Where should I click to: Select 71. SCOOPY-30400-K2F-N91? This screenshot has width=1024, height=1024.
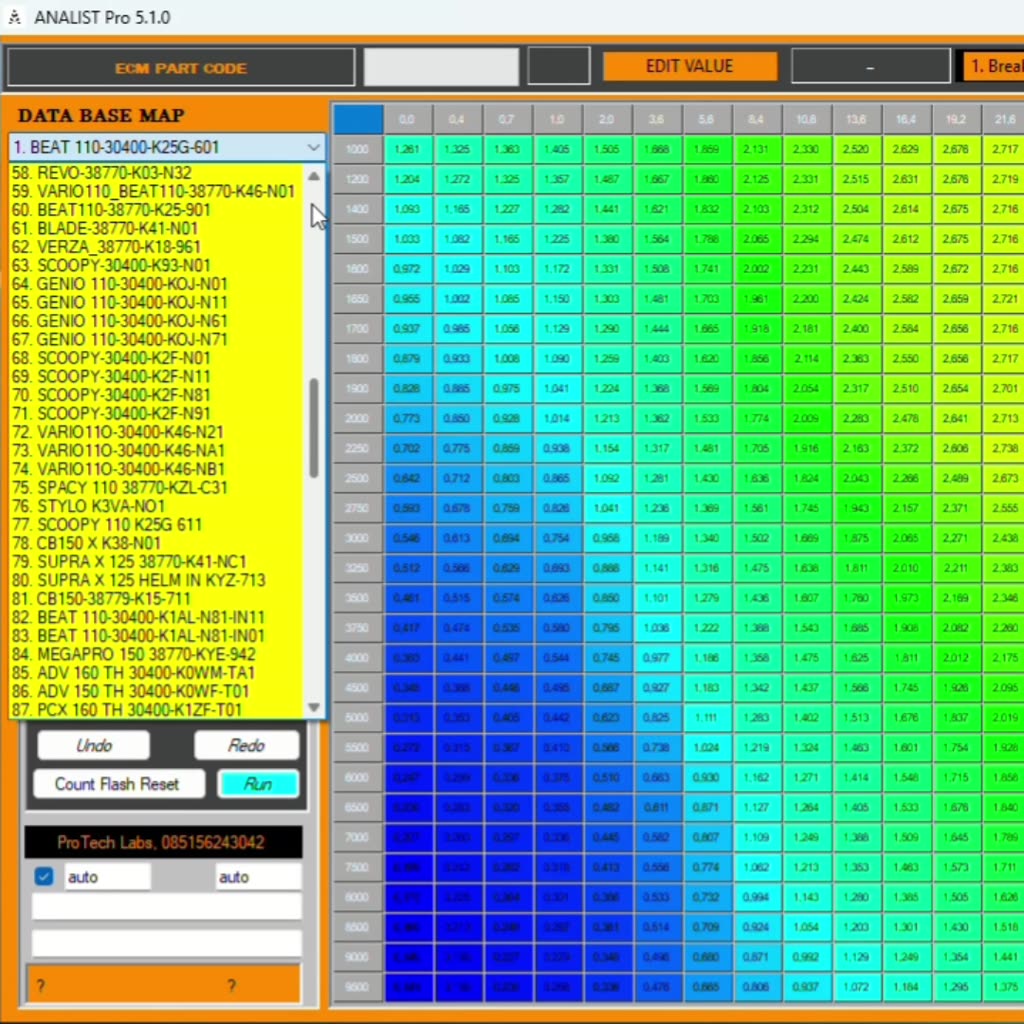click(155, 413)
